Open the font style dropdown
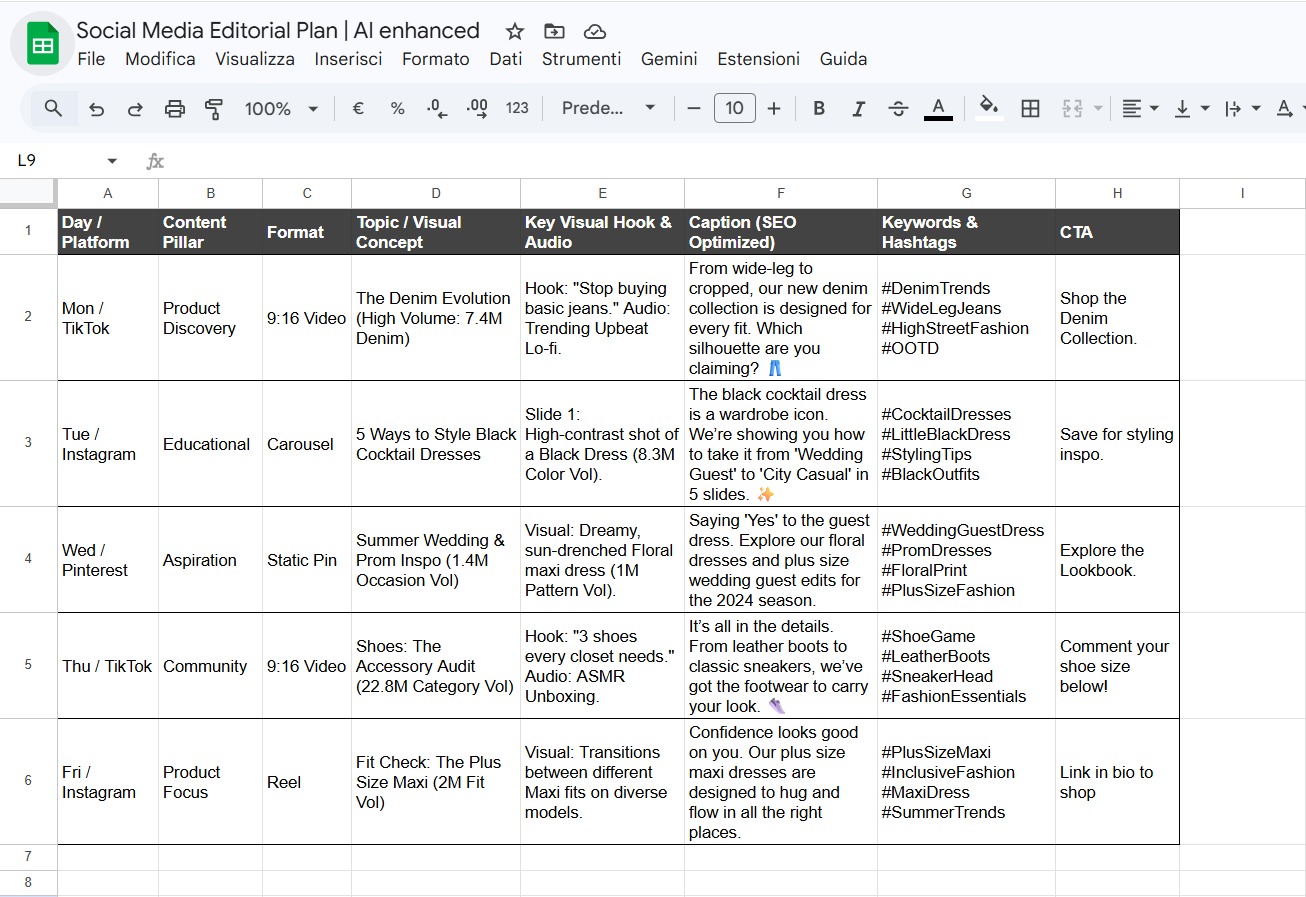This screenshot has height=897, width=1306. click(608, 108)
